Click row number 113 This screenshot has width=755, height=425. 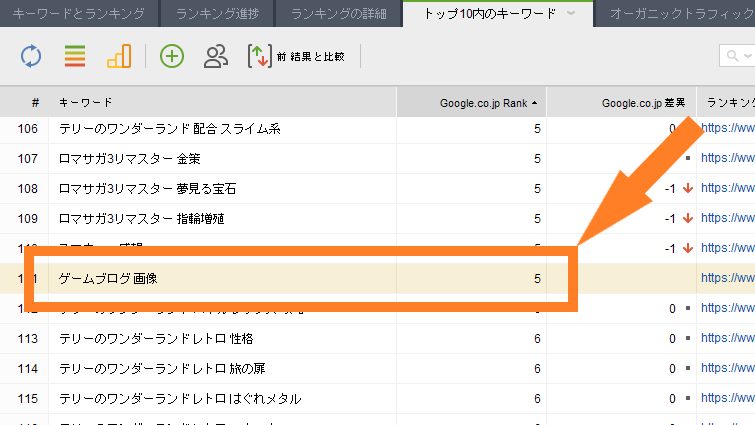click(x=27, y=339)
